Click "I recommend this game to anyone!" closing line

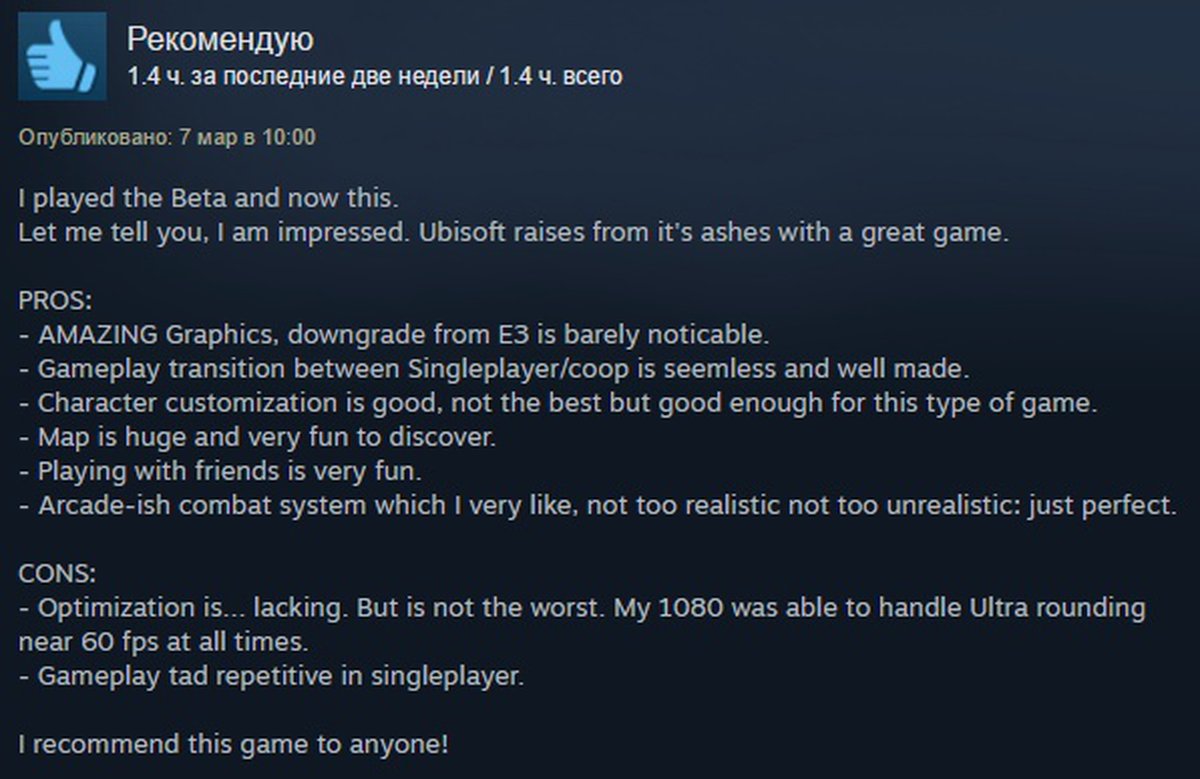pos(234,744)
